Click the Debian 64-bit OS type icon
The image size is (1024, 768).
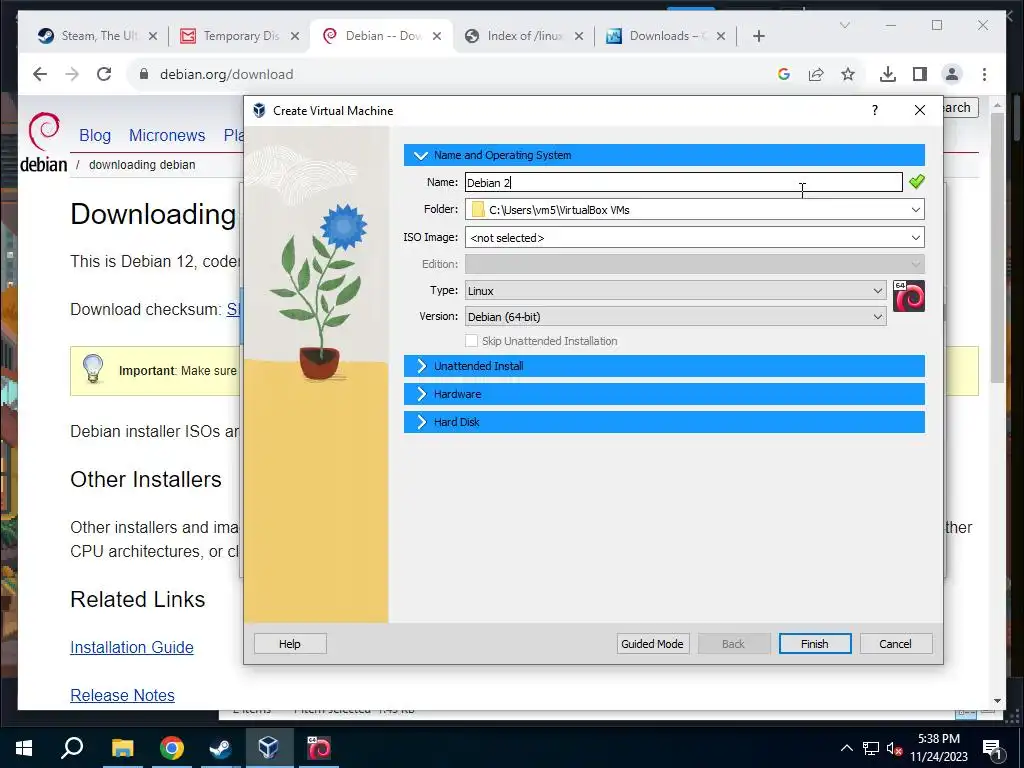pos(908,296)
